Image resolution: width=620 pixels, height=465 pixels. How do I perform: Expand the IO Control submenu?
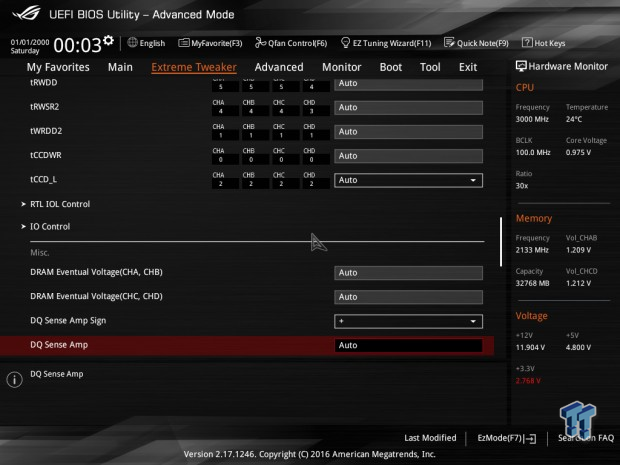50,227
